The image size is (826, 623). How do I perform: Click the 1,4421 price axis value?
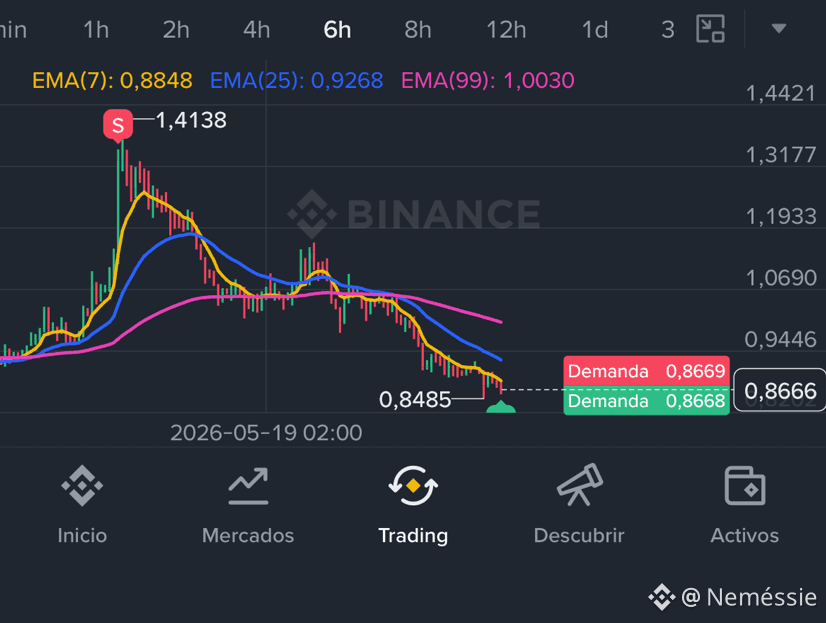coord(781,93)
